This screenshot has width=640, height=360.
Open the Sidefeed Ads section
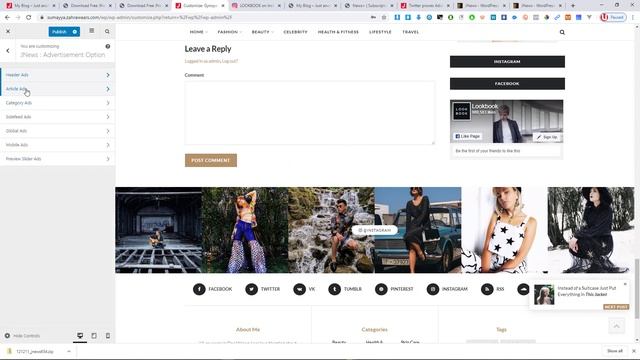click(58, 117)
